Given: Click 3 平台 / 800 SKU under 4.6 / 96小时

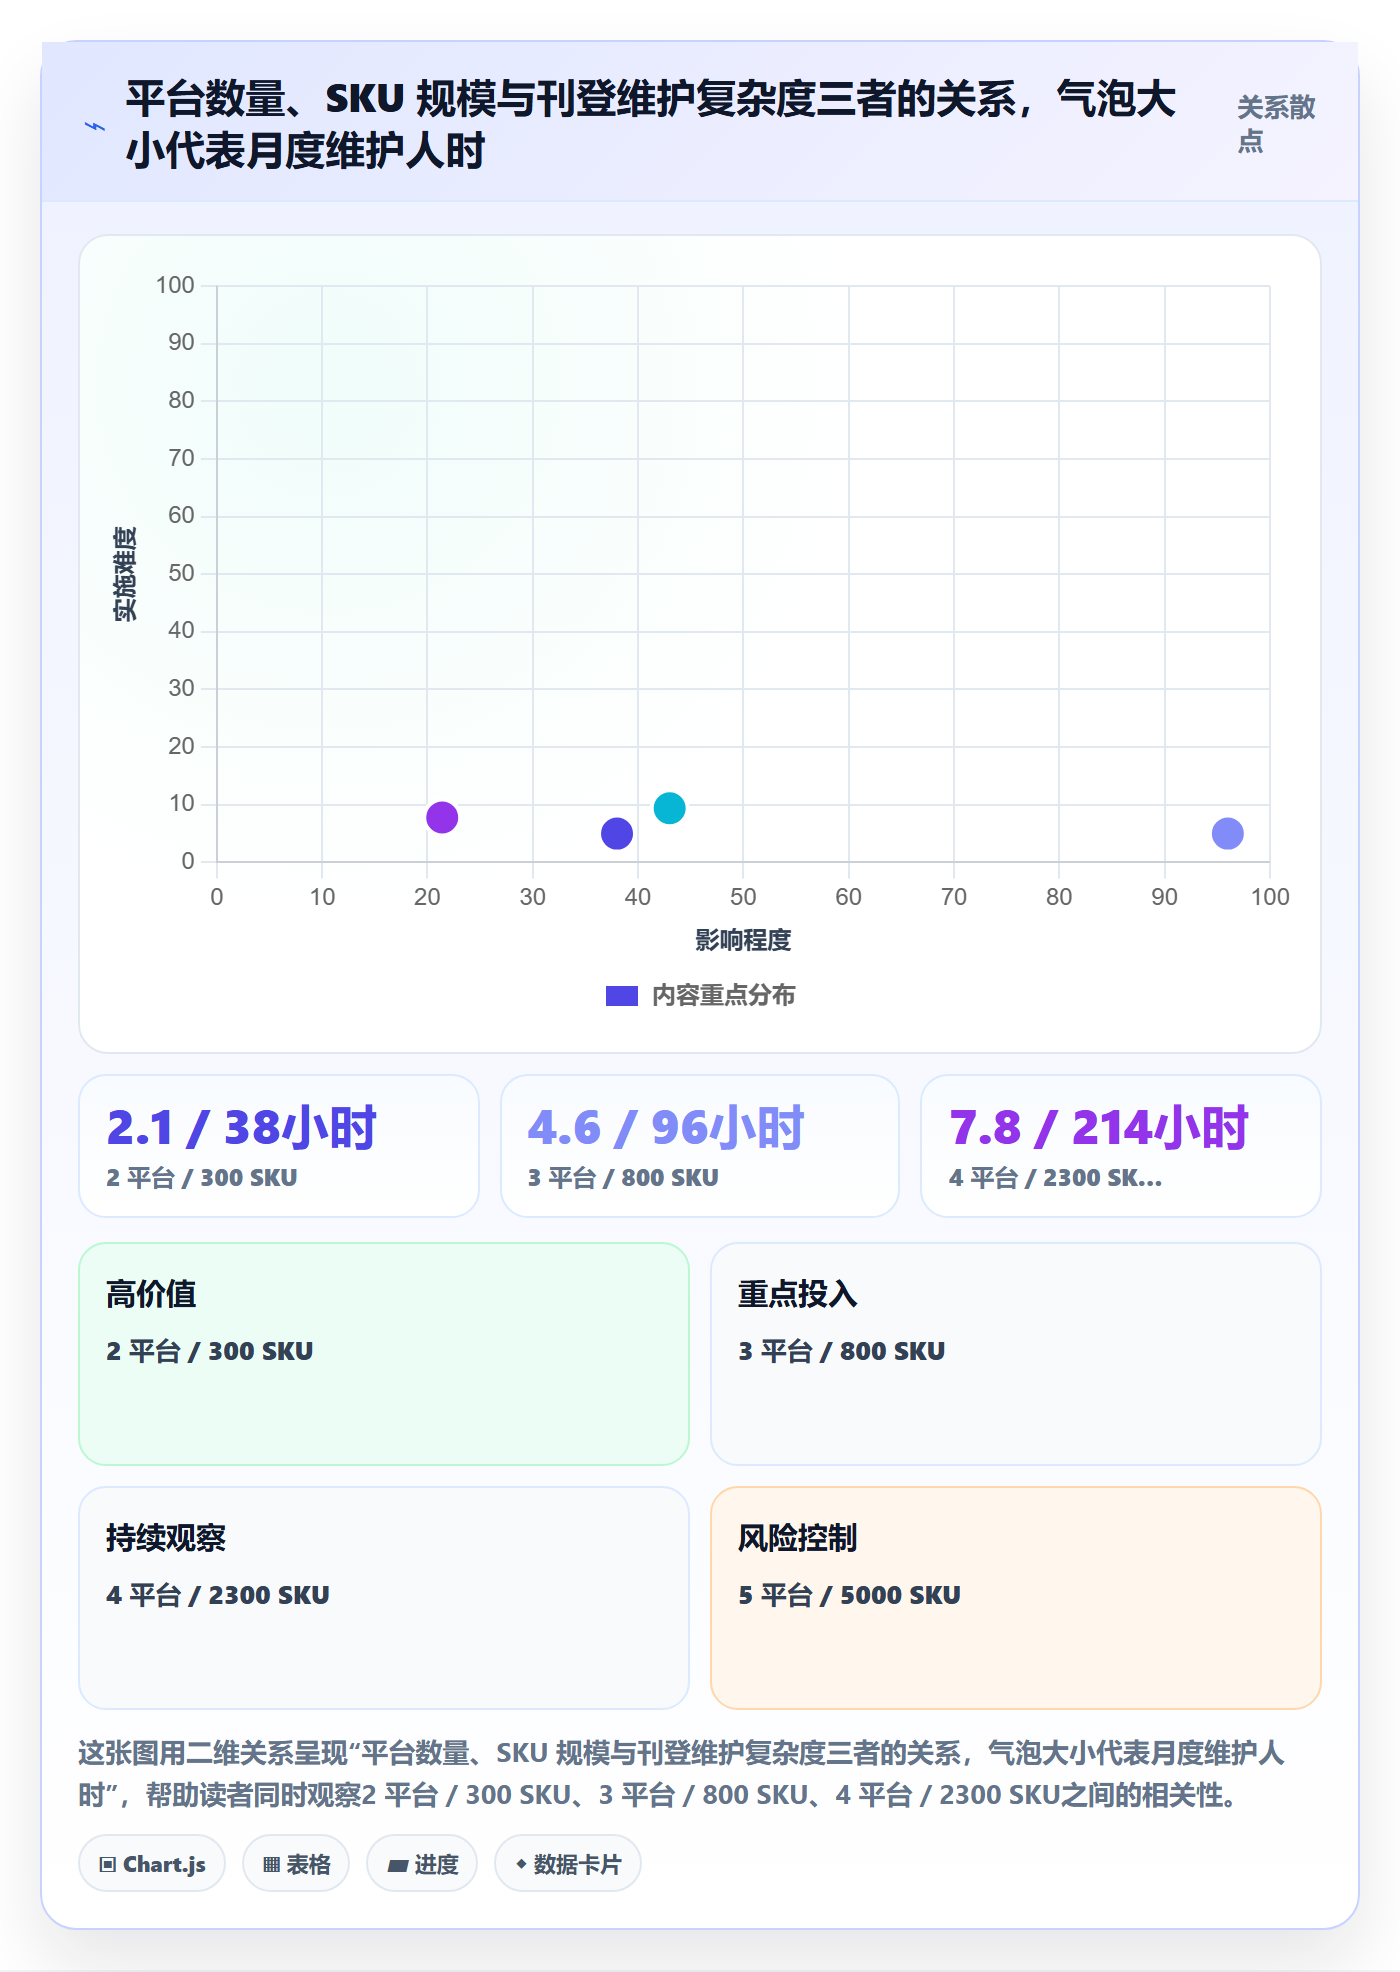Looking at the screenshot, I should point(623,1178).
